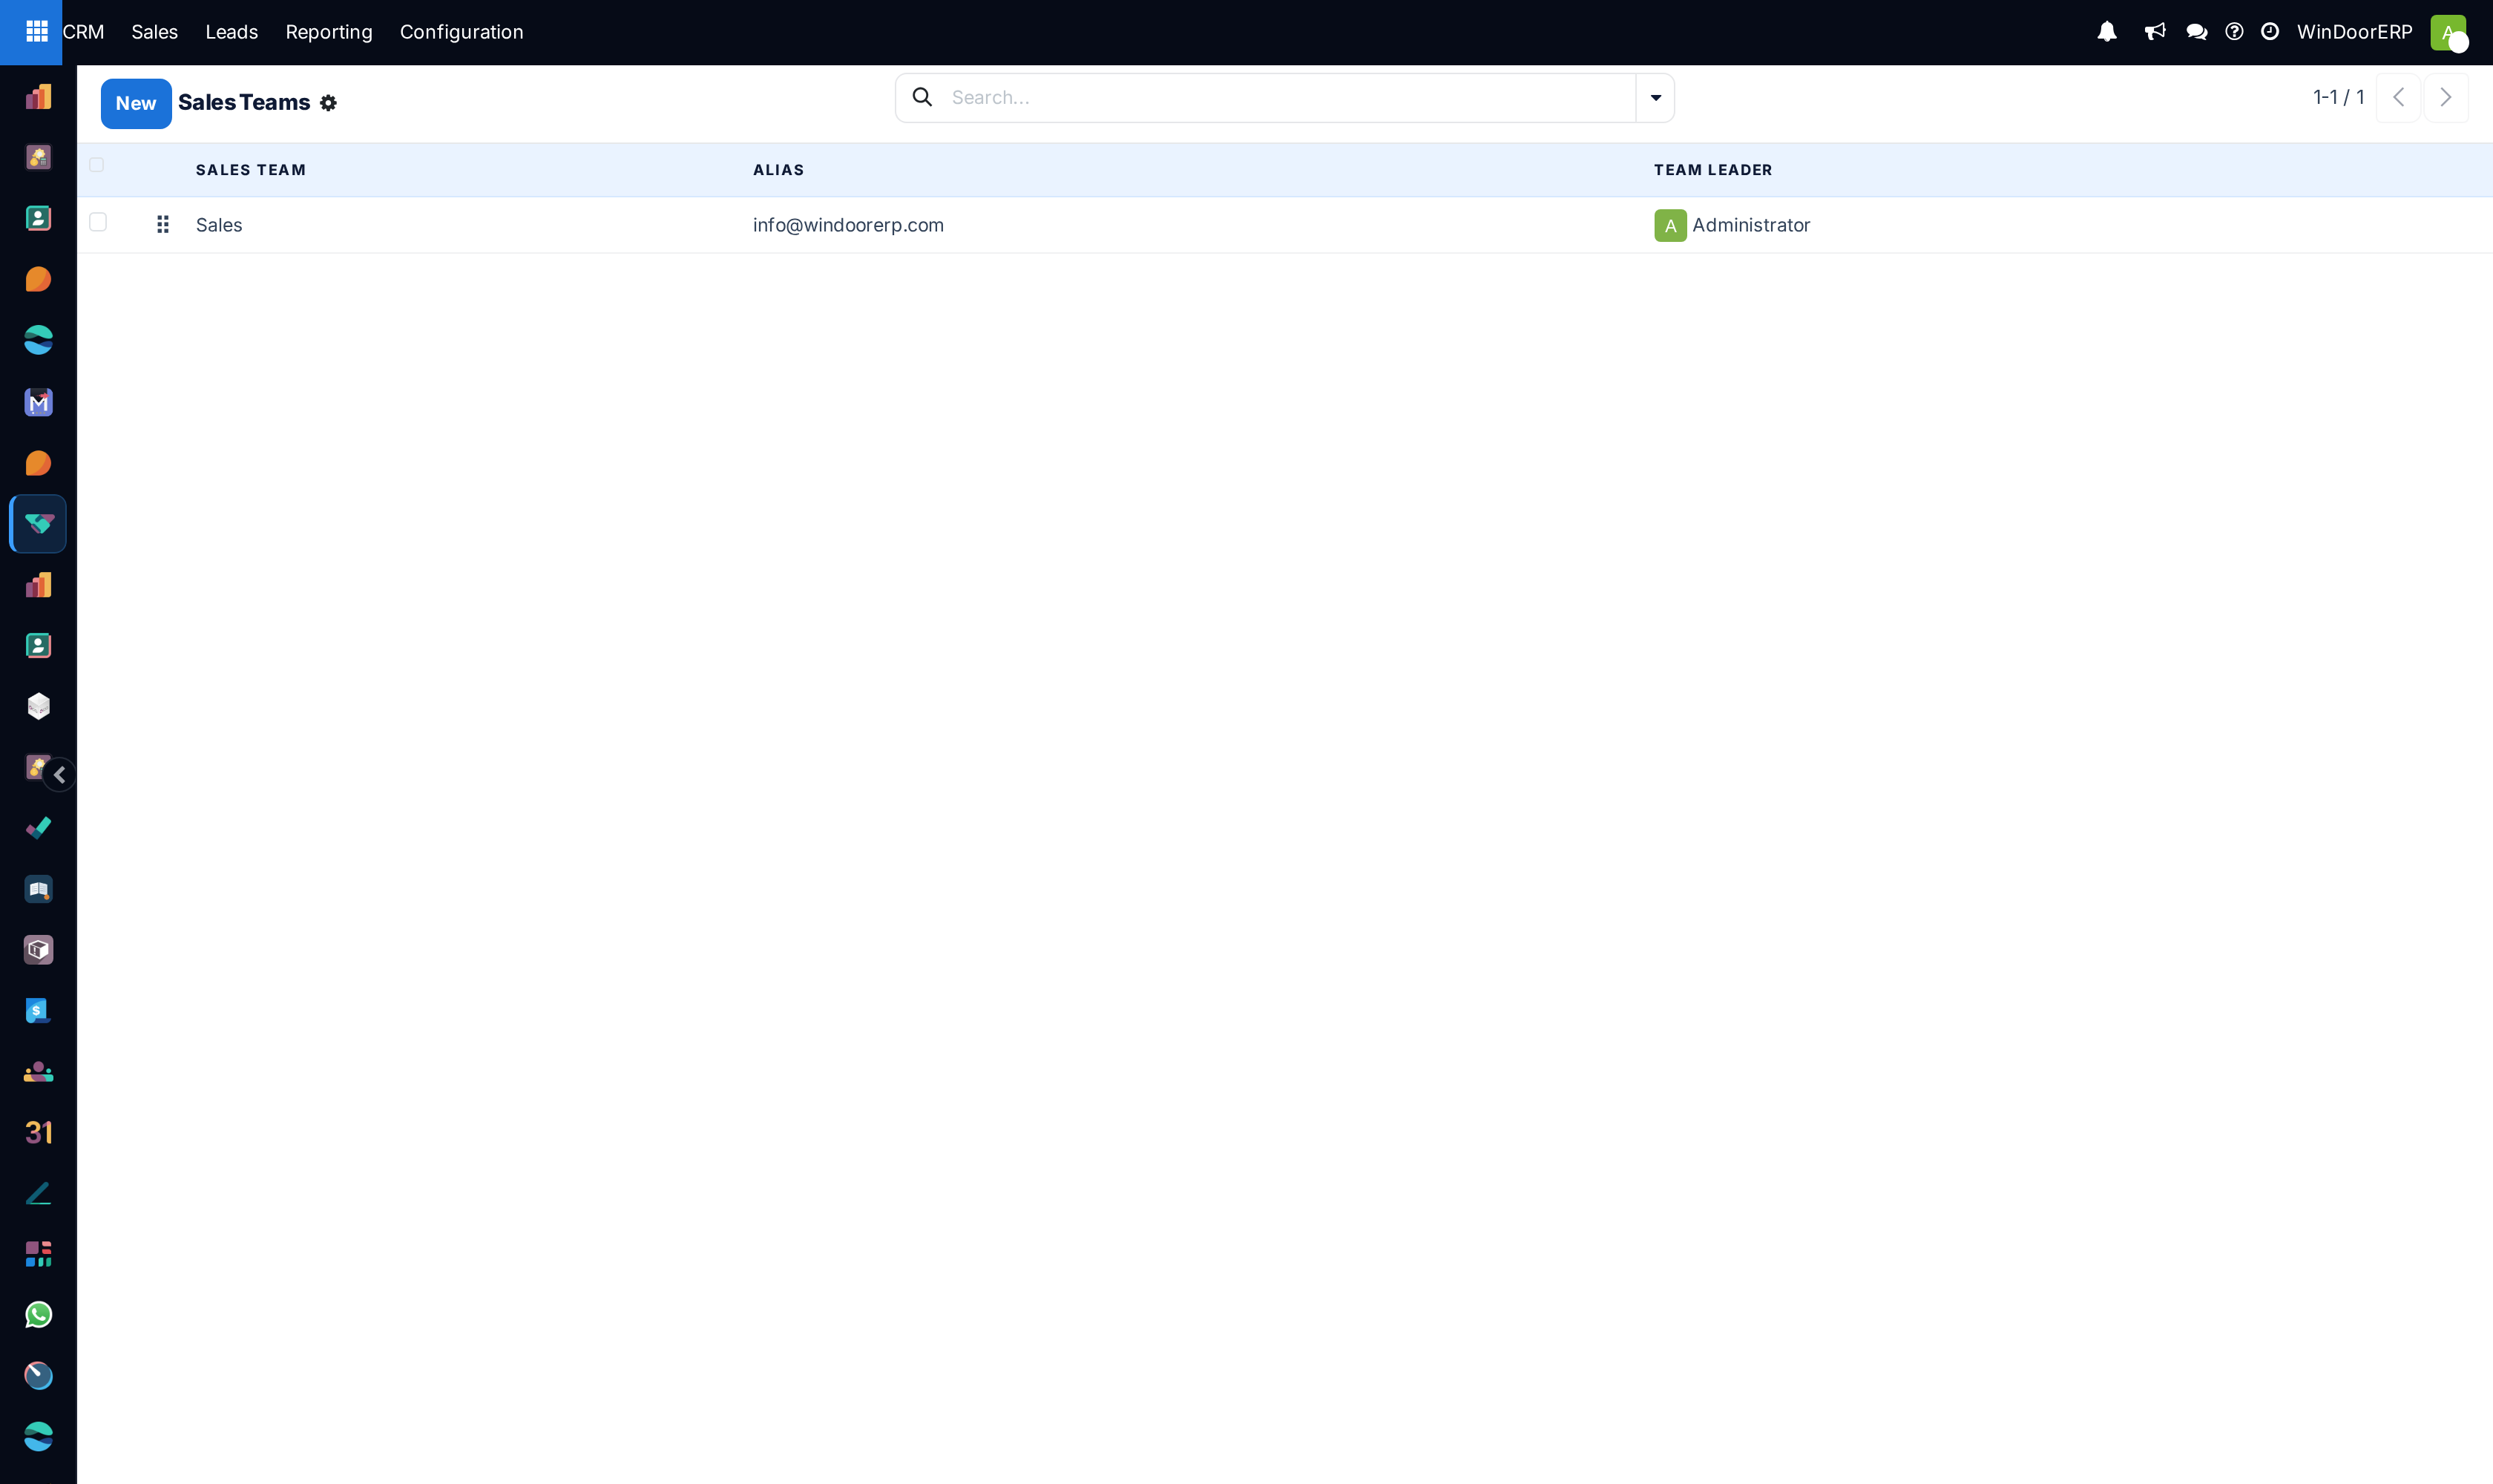Open the Sales team record name
Image resolution: width=2493 pixels, height=1484 pixels.
pyautogui.click(x=219, y=225)
